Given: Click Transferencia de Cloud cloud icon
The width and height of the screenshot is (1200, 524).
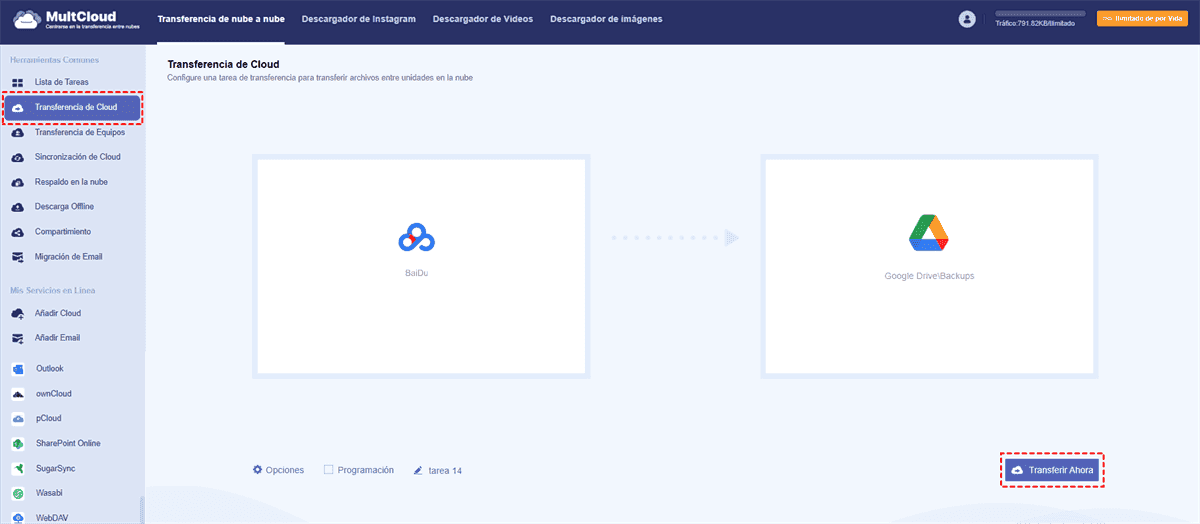Looking at the screenshot, I should pos(18,107).
